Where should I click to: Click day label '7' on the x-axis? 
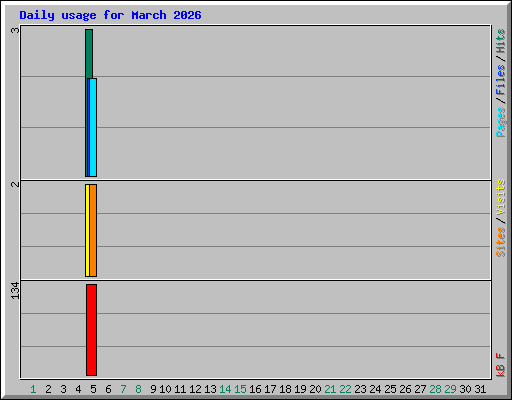click(123, 389)
